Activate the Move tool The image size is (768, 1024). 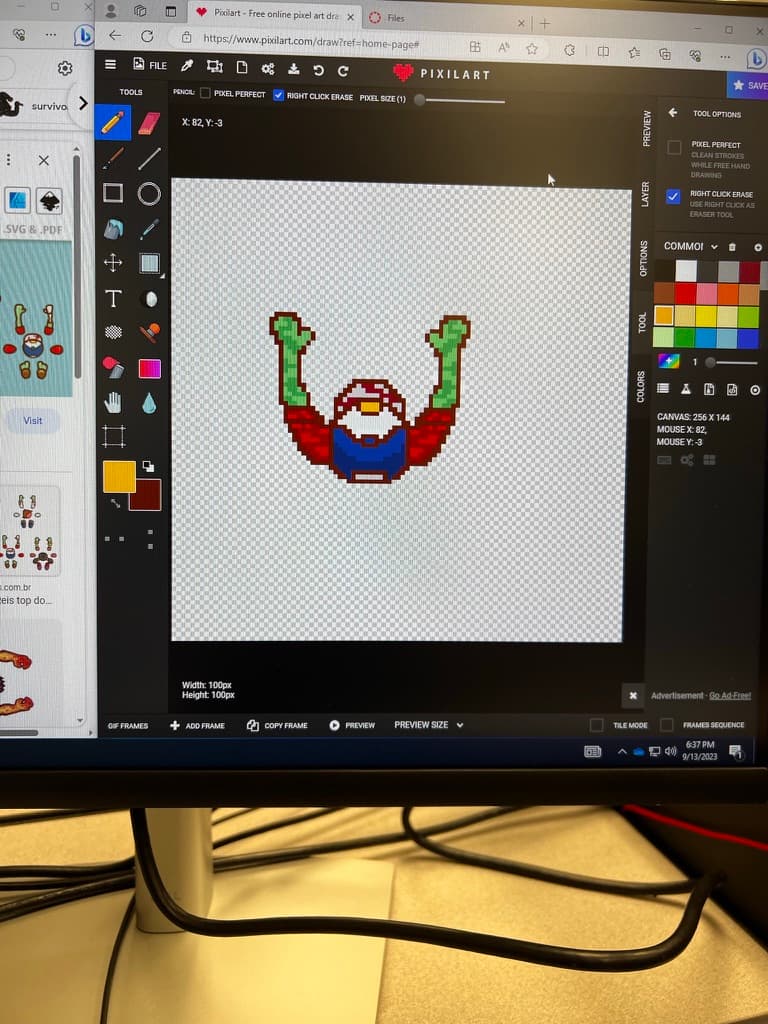pyautogui.click(x=113, y=263)
